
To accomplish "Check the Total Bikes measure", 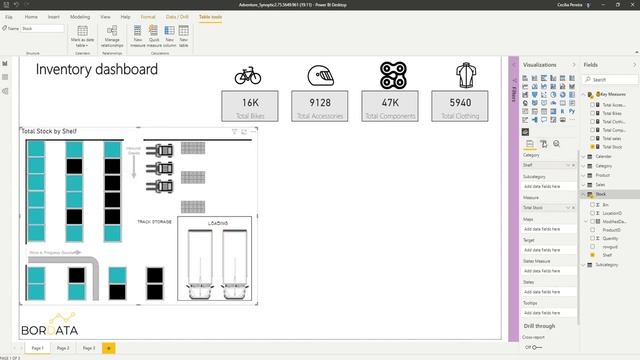I will [592, 113].
